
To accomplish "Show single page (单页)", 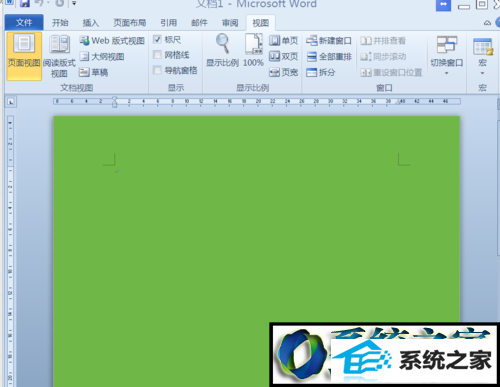I will pos(283,41).
